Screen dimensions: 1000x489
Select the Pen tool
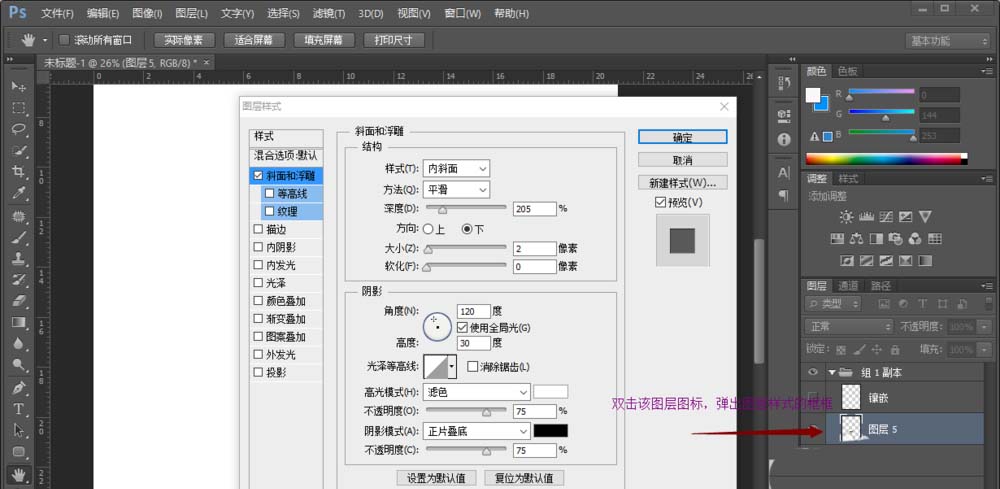point(18,388)
